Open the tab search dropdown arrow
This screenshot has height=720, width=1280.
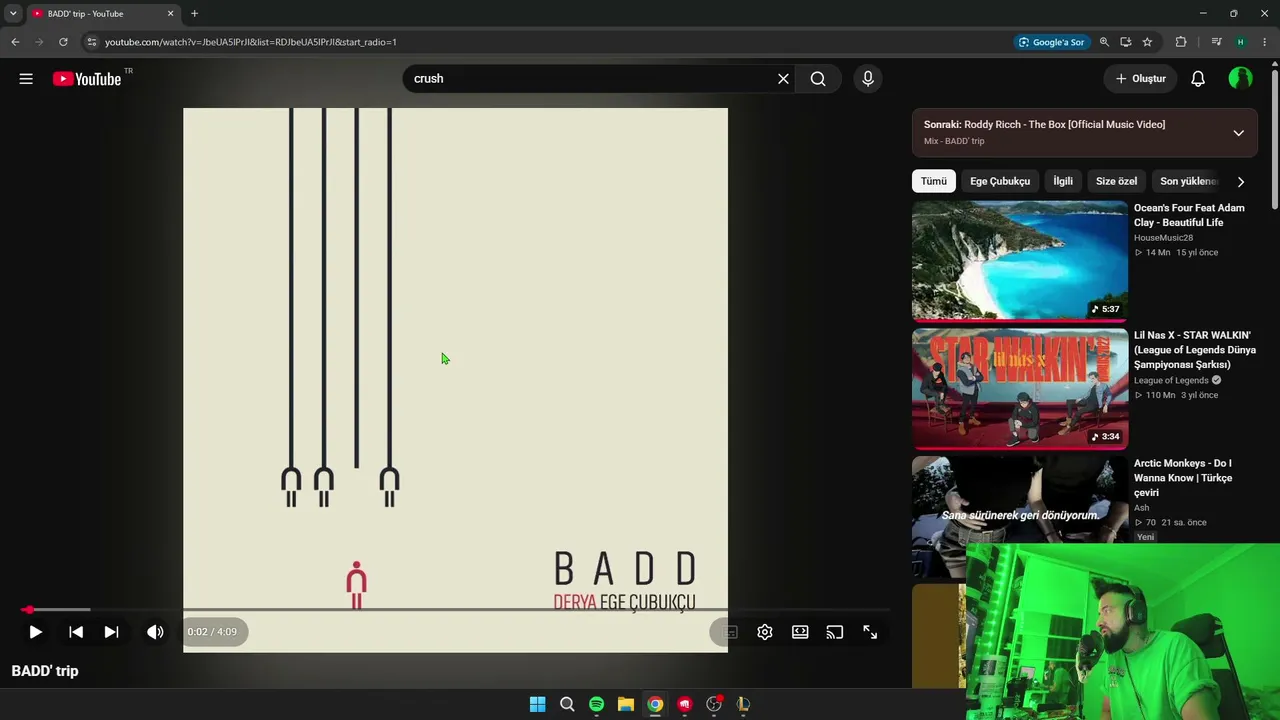[13, 14]
